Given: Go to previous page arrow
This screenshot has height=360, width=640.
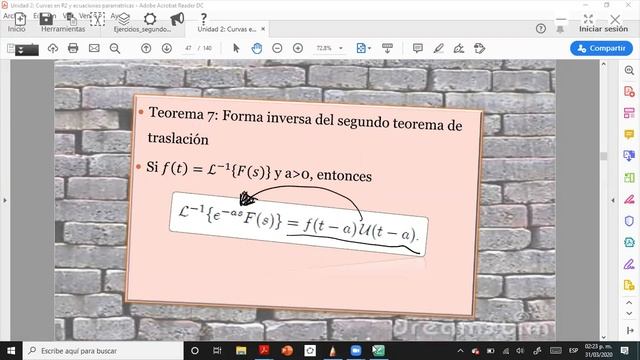Looking at the screenshot, I should click(x=146, y=48).
